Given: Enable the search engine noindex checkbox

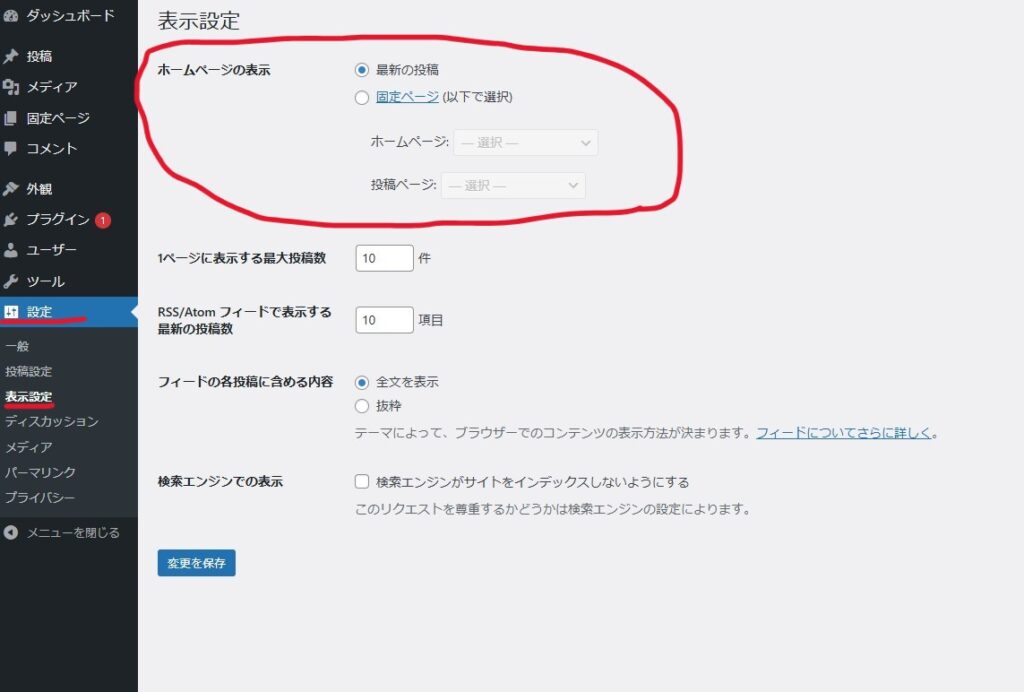Looking at the screenshot, I should point(362,482).
